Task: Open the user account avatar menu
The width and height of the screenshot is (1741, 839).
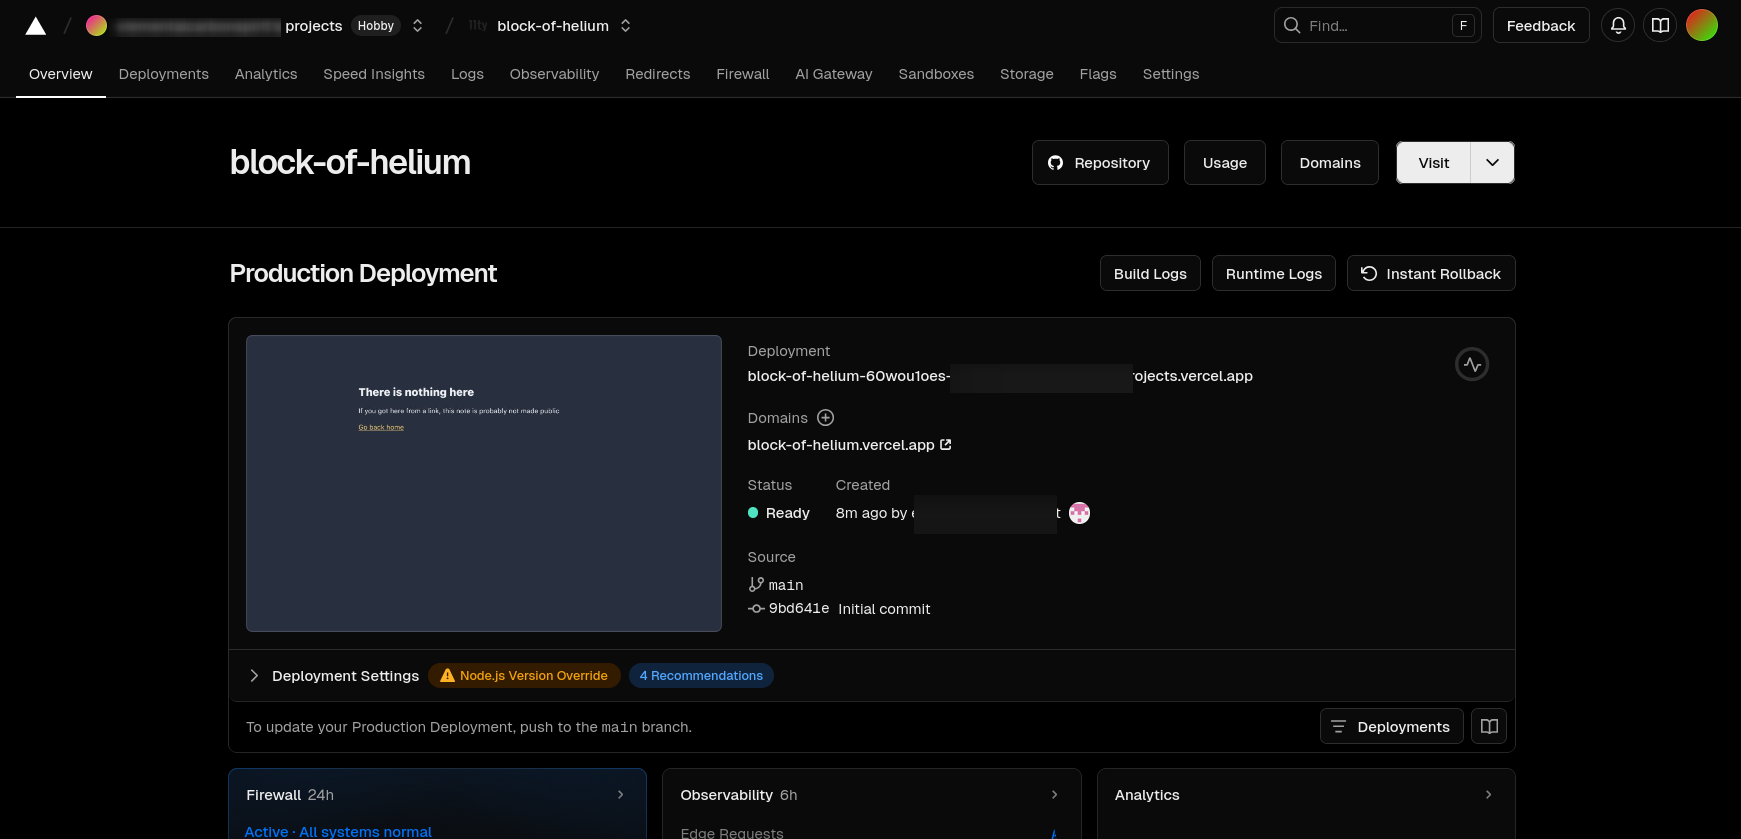Action: tap(1702, 26)
